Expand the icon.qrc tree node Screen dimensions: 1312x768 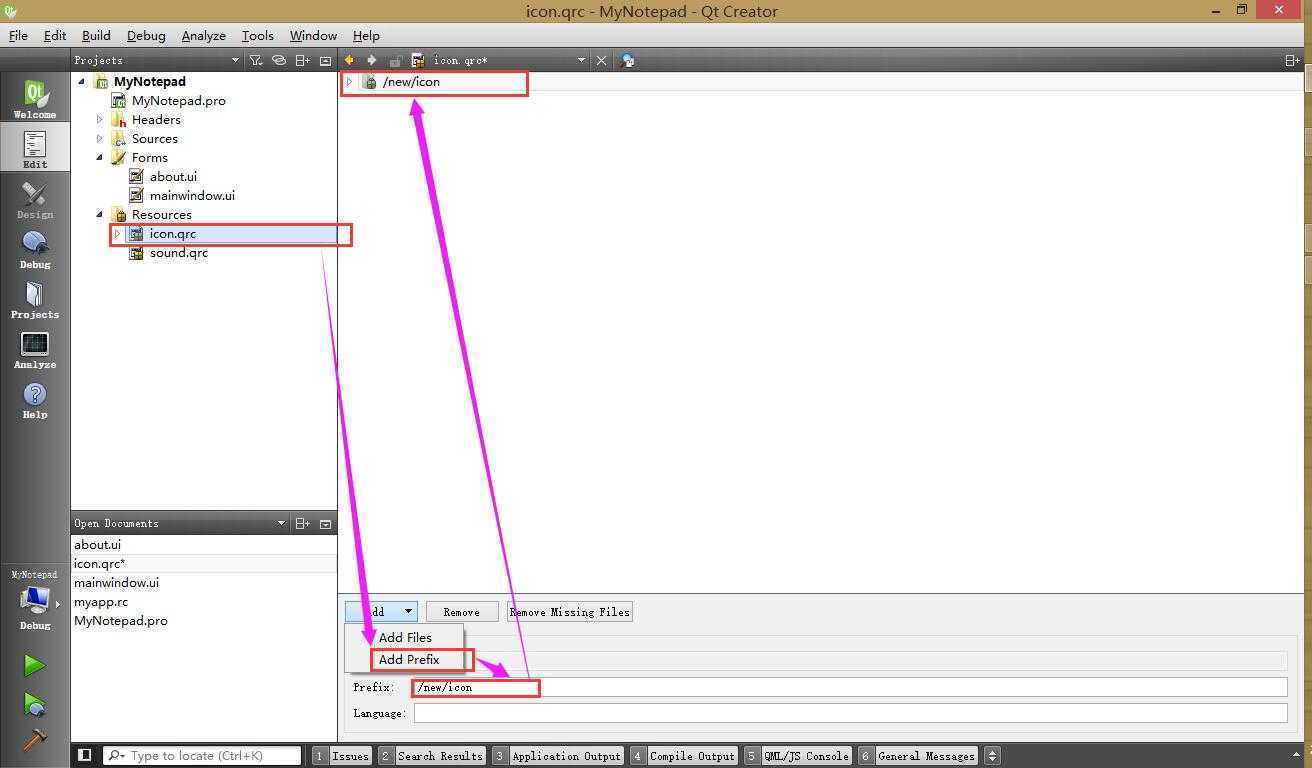pos(118,233)
